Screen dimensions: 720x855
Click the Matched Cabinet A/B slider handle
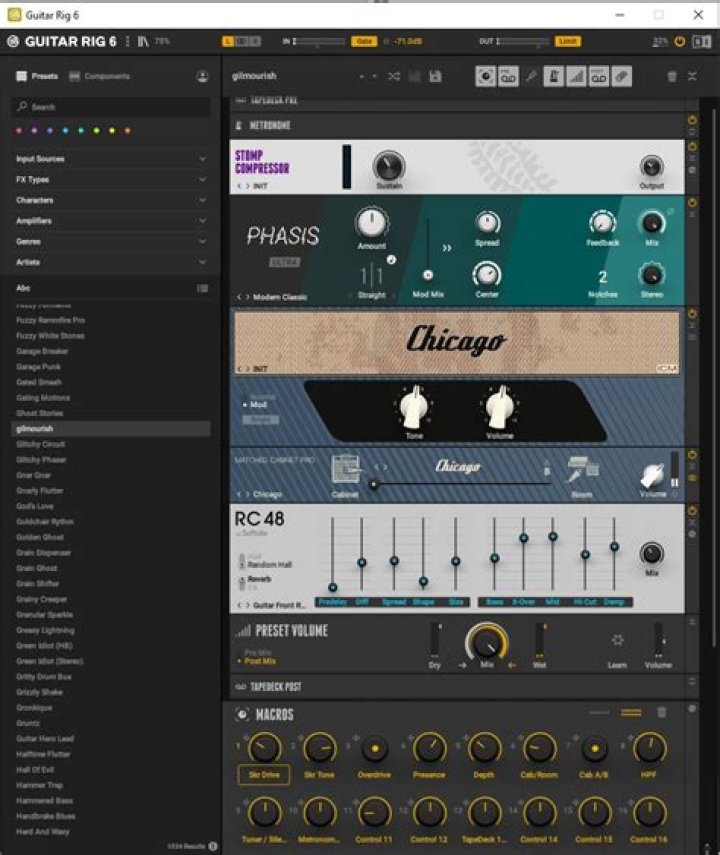point(374,484)
